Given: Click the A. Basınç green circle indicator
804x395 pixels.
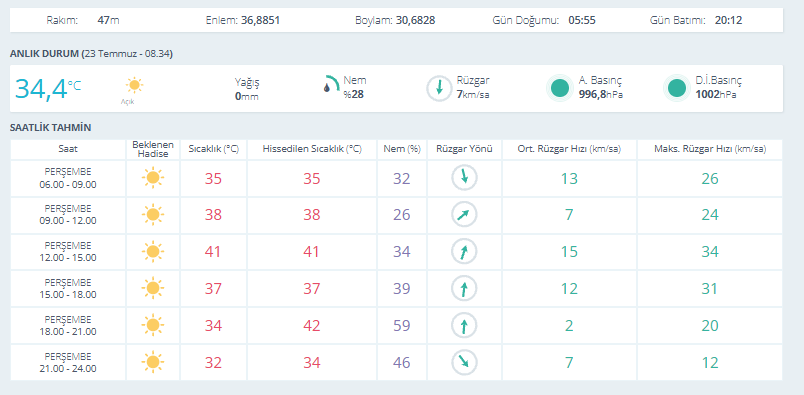Looking at the screenshot, I should (x=559, y=88).
